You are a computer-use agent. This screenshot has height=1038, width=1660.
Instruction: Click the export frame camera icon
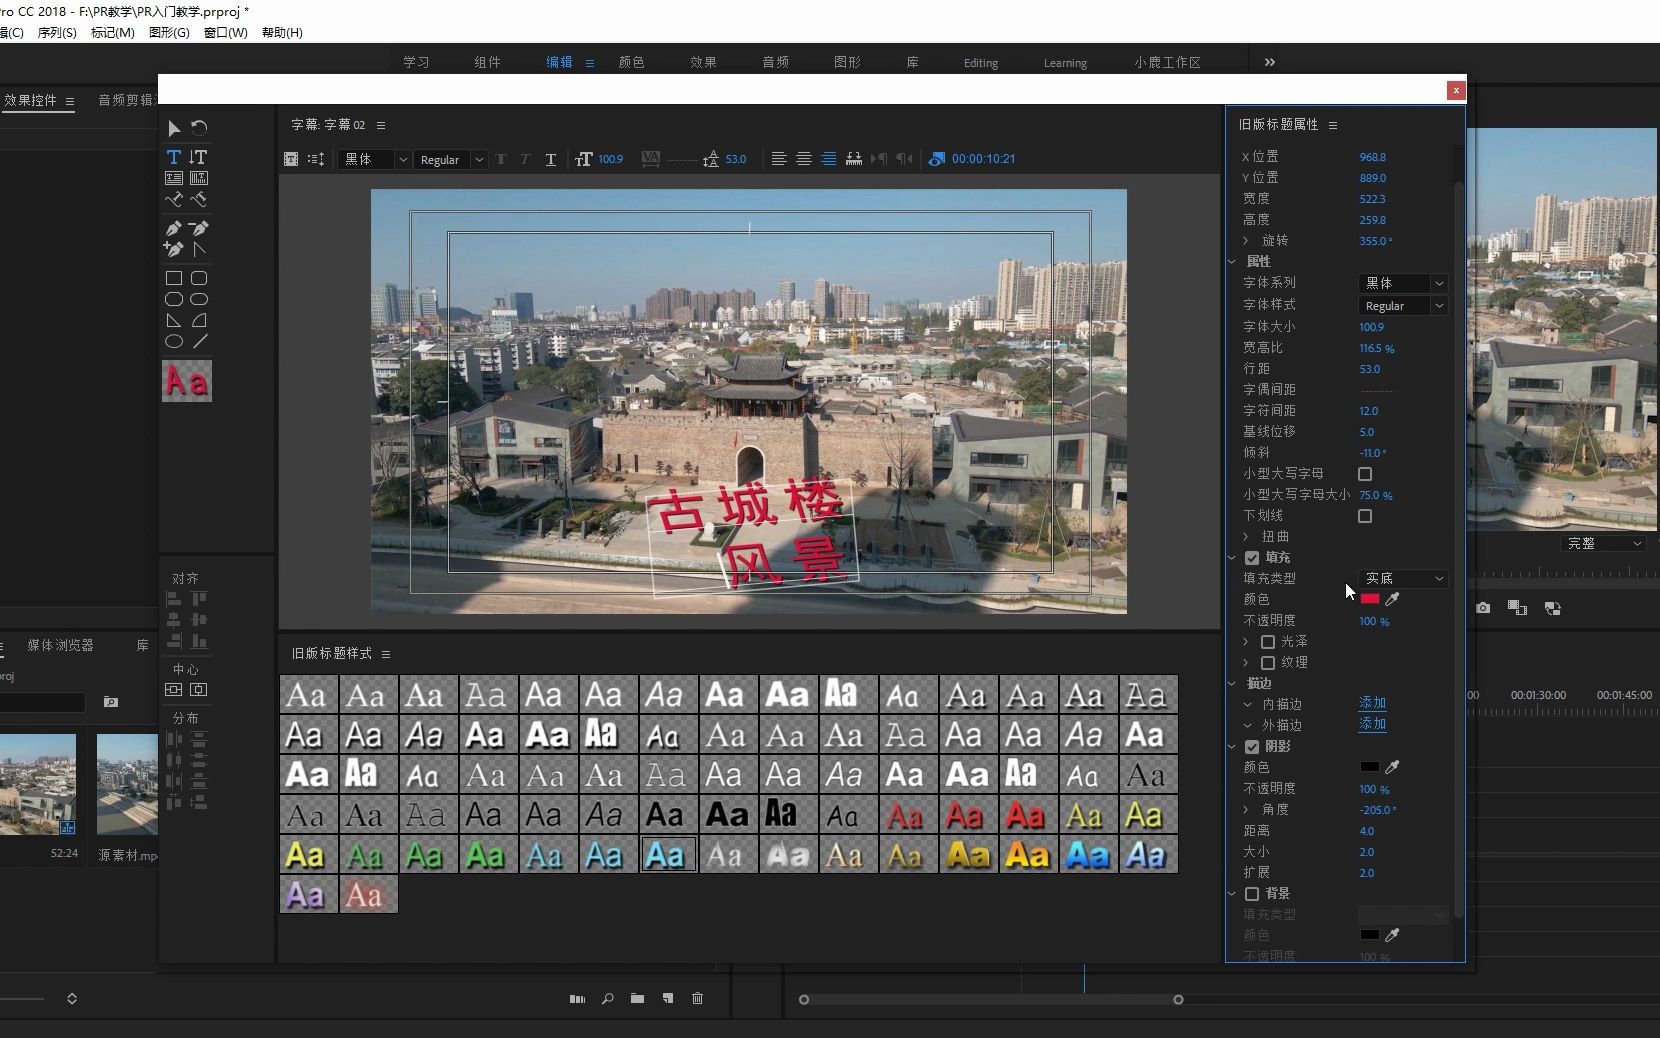[1483, 608]
